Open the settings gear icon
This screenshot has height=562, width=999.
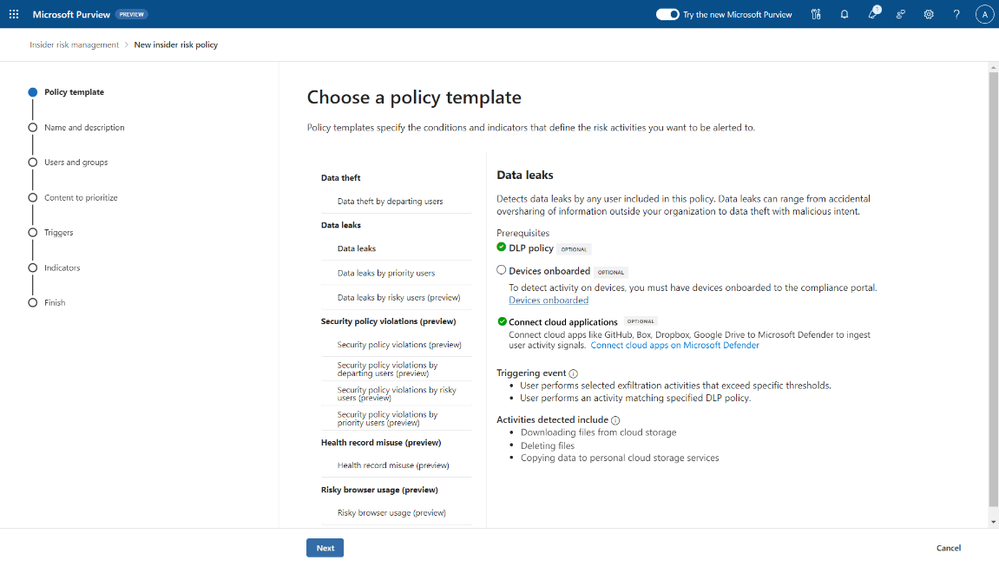[x=928, y=14]
